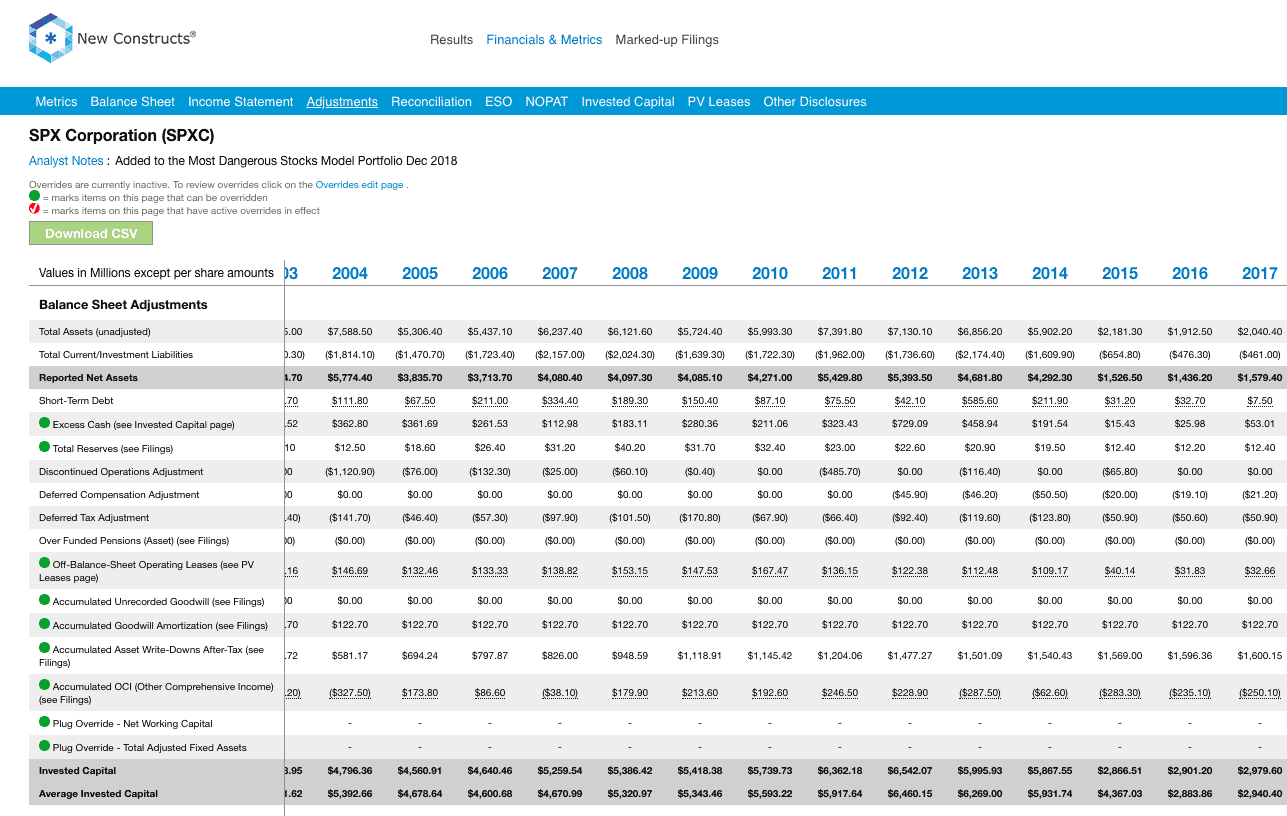
Task: Follow the Overrides edit page link
Action: tap(360, 185)
